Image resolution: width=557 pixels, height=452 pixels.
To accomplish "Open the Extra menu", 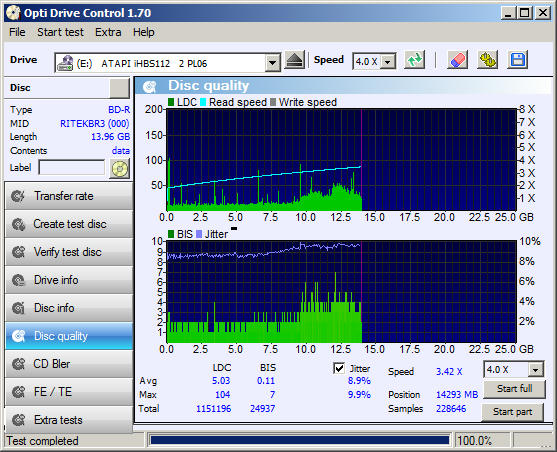I will (108, 32).
